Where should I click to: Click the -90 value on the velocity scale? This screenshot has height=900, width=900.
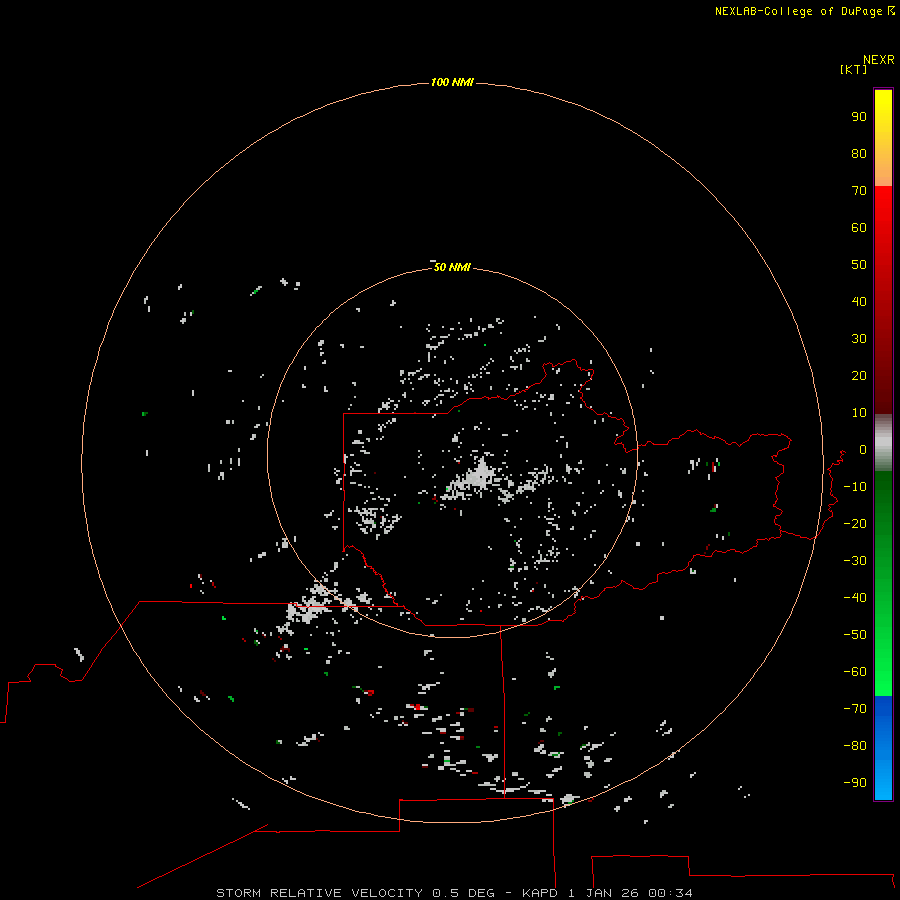point(855,782)
